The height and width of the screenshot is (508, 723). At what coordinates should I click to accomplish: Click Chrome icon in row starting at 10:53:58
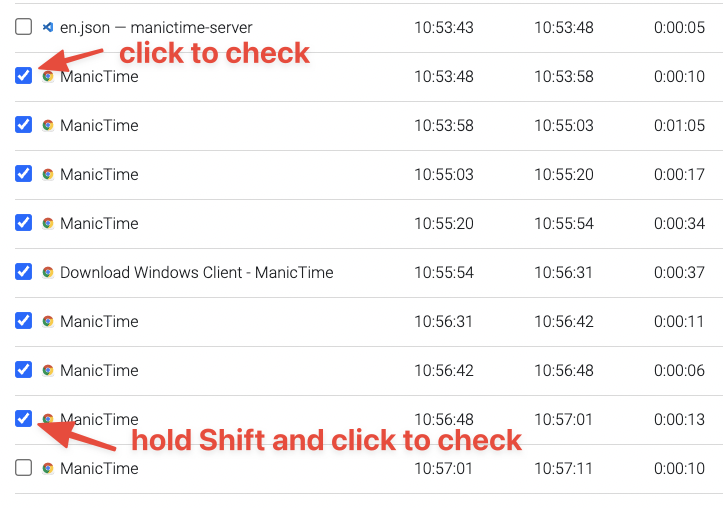tap(47, 125)
